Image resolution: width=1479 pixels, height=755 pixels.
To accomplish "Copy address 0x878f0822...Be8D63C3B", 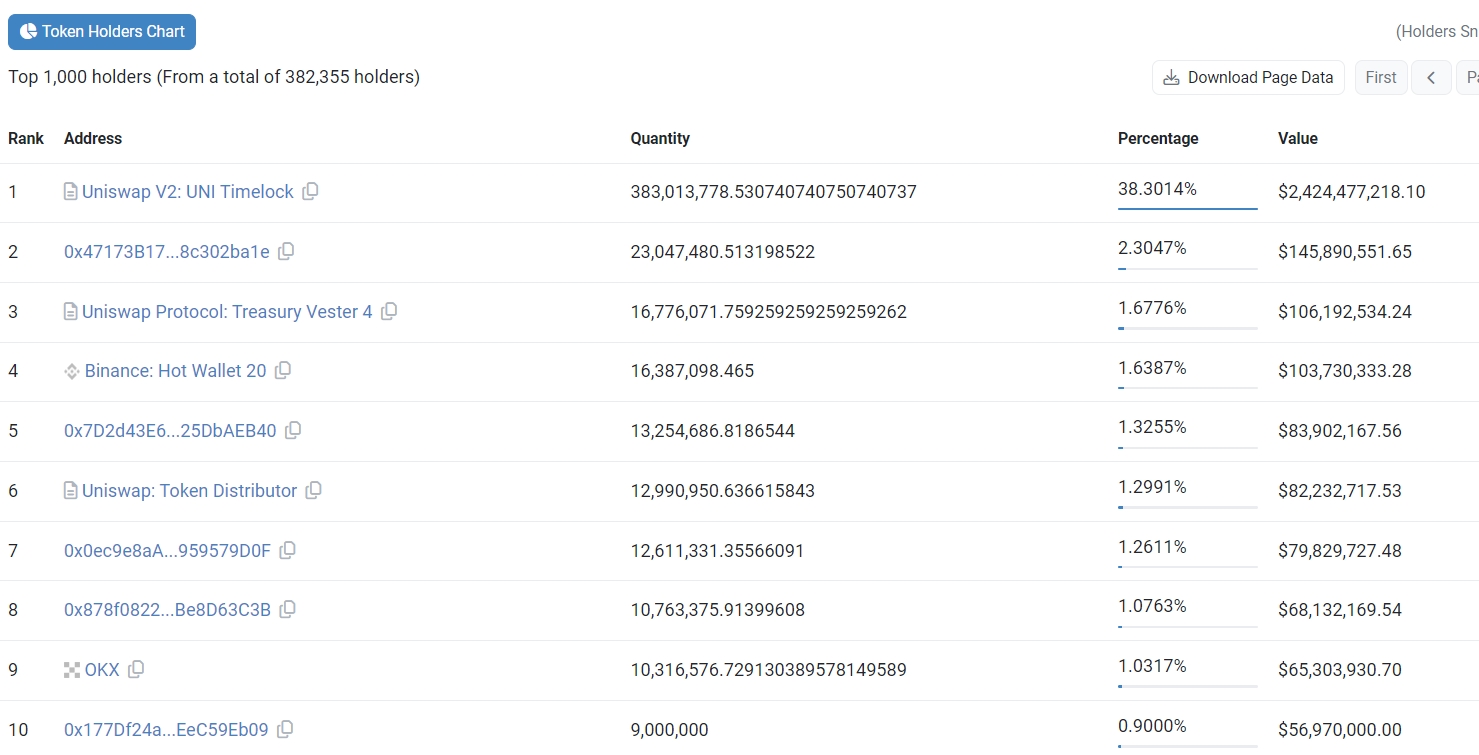I will 287,609.
